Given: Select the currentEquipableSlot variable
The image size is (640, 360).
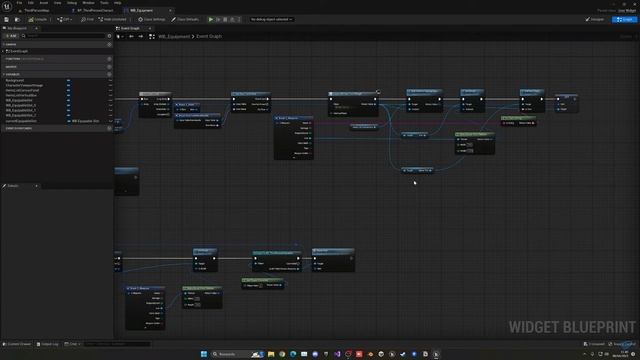Looking at the screenshot, I should click(x=21, y=121).
